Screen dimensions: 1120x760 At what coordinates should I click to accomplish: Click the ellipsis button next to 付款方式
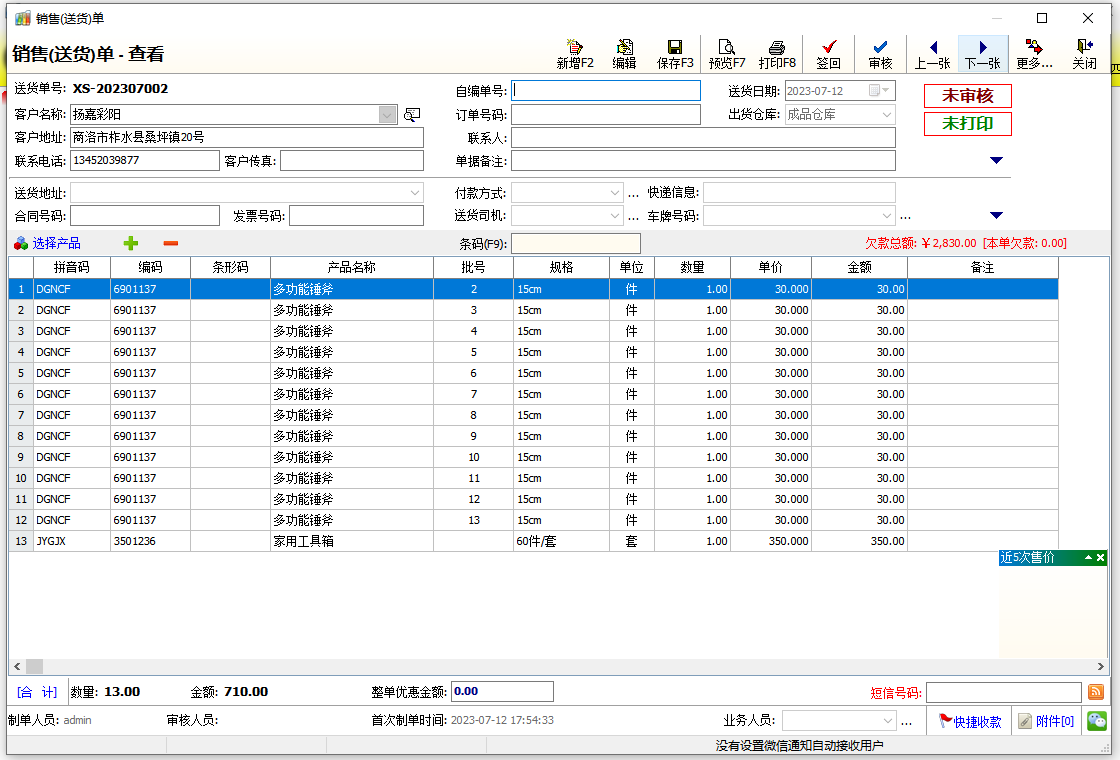(634, 194)
